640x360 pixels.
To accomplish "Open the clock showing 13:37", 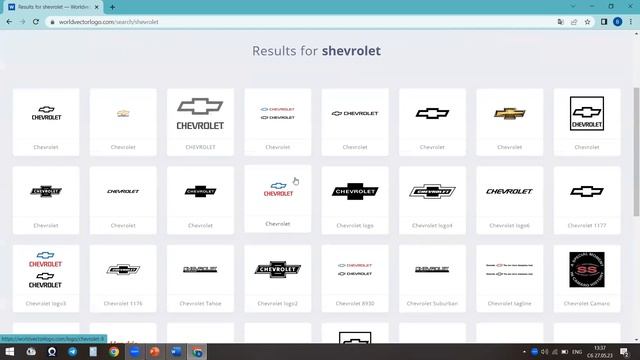I will pyautogui.click(x=600, y=352).
